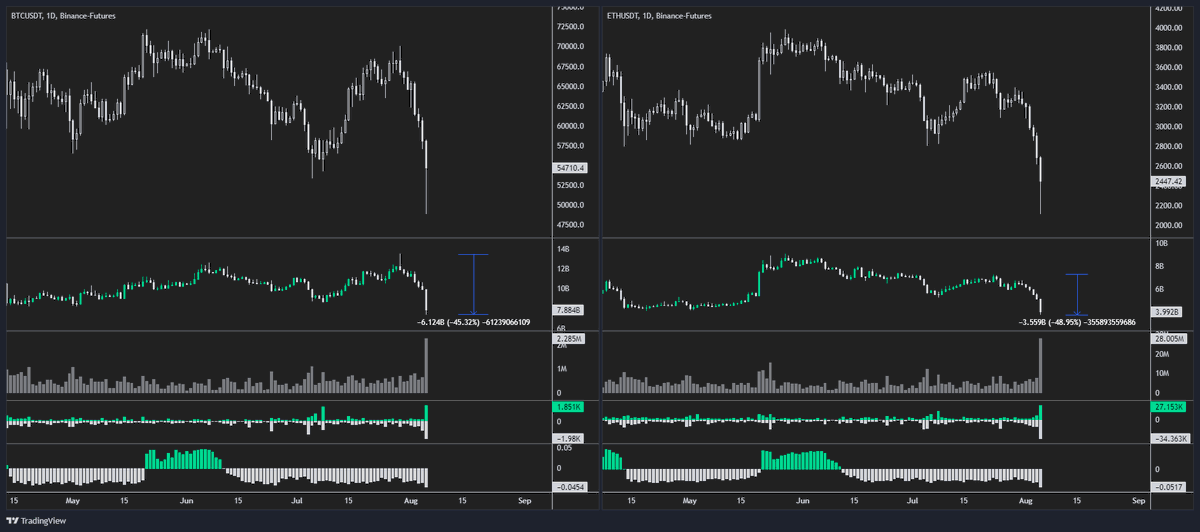Click the Sep label on BTC time axis
Image resolution: width=1200 pixels, height=532 pixels.
coord(523,499)
